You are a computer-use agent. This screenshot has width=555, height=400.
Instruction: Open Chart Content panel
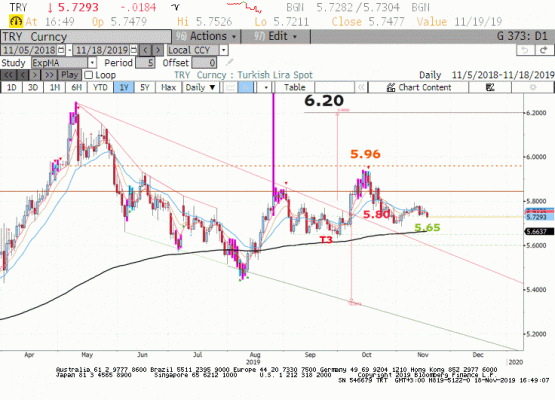(x=418, y=87)
